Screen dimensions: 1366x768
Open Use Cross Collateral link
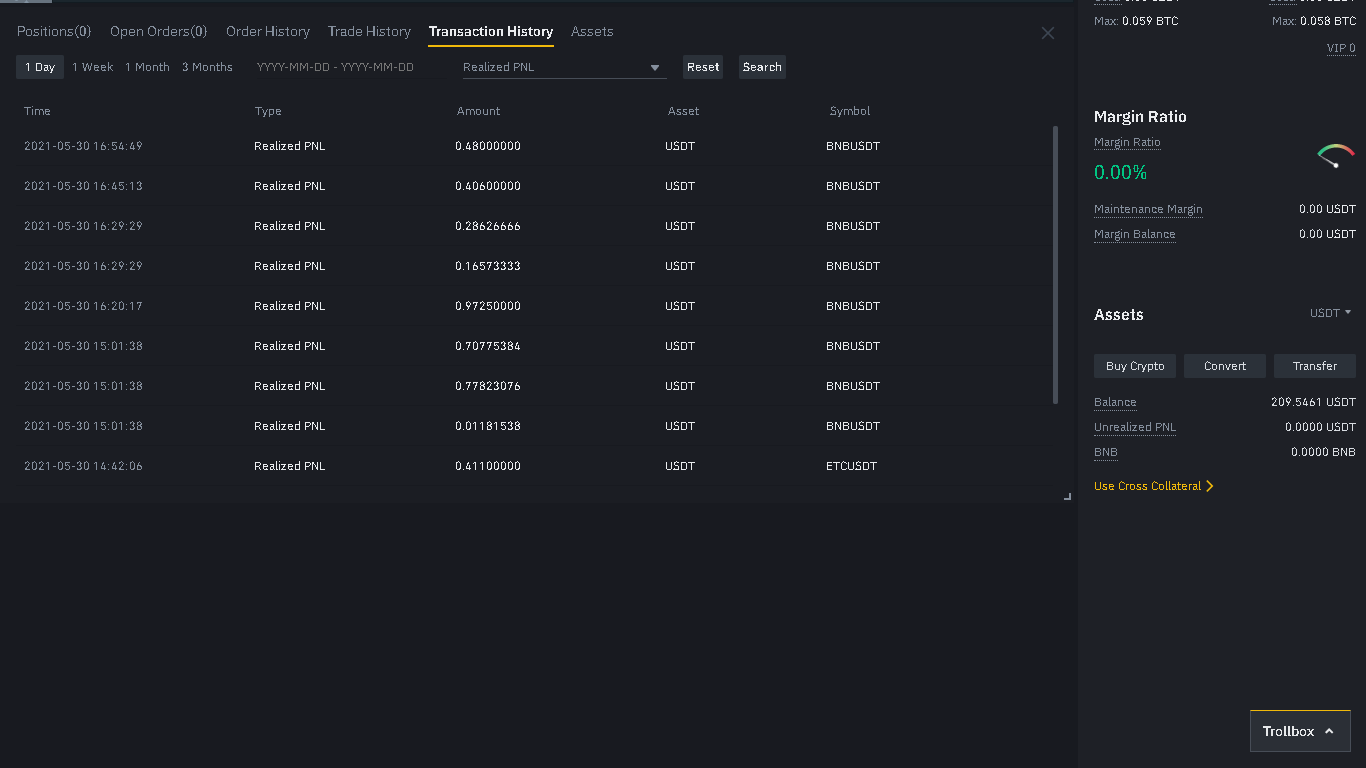pos(1154,486)
